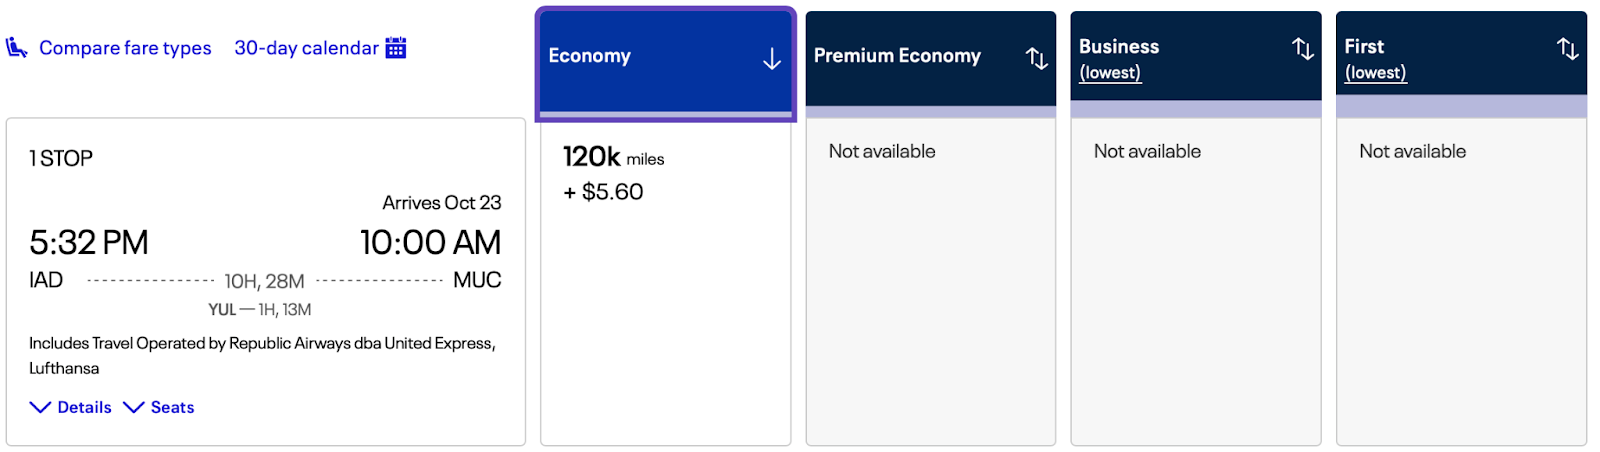Image resolution: width=1600 pixels, height=452 pixels.
Task: Show flight Details text link
Action: (84, 407)
